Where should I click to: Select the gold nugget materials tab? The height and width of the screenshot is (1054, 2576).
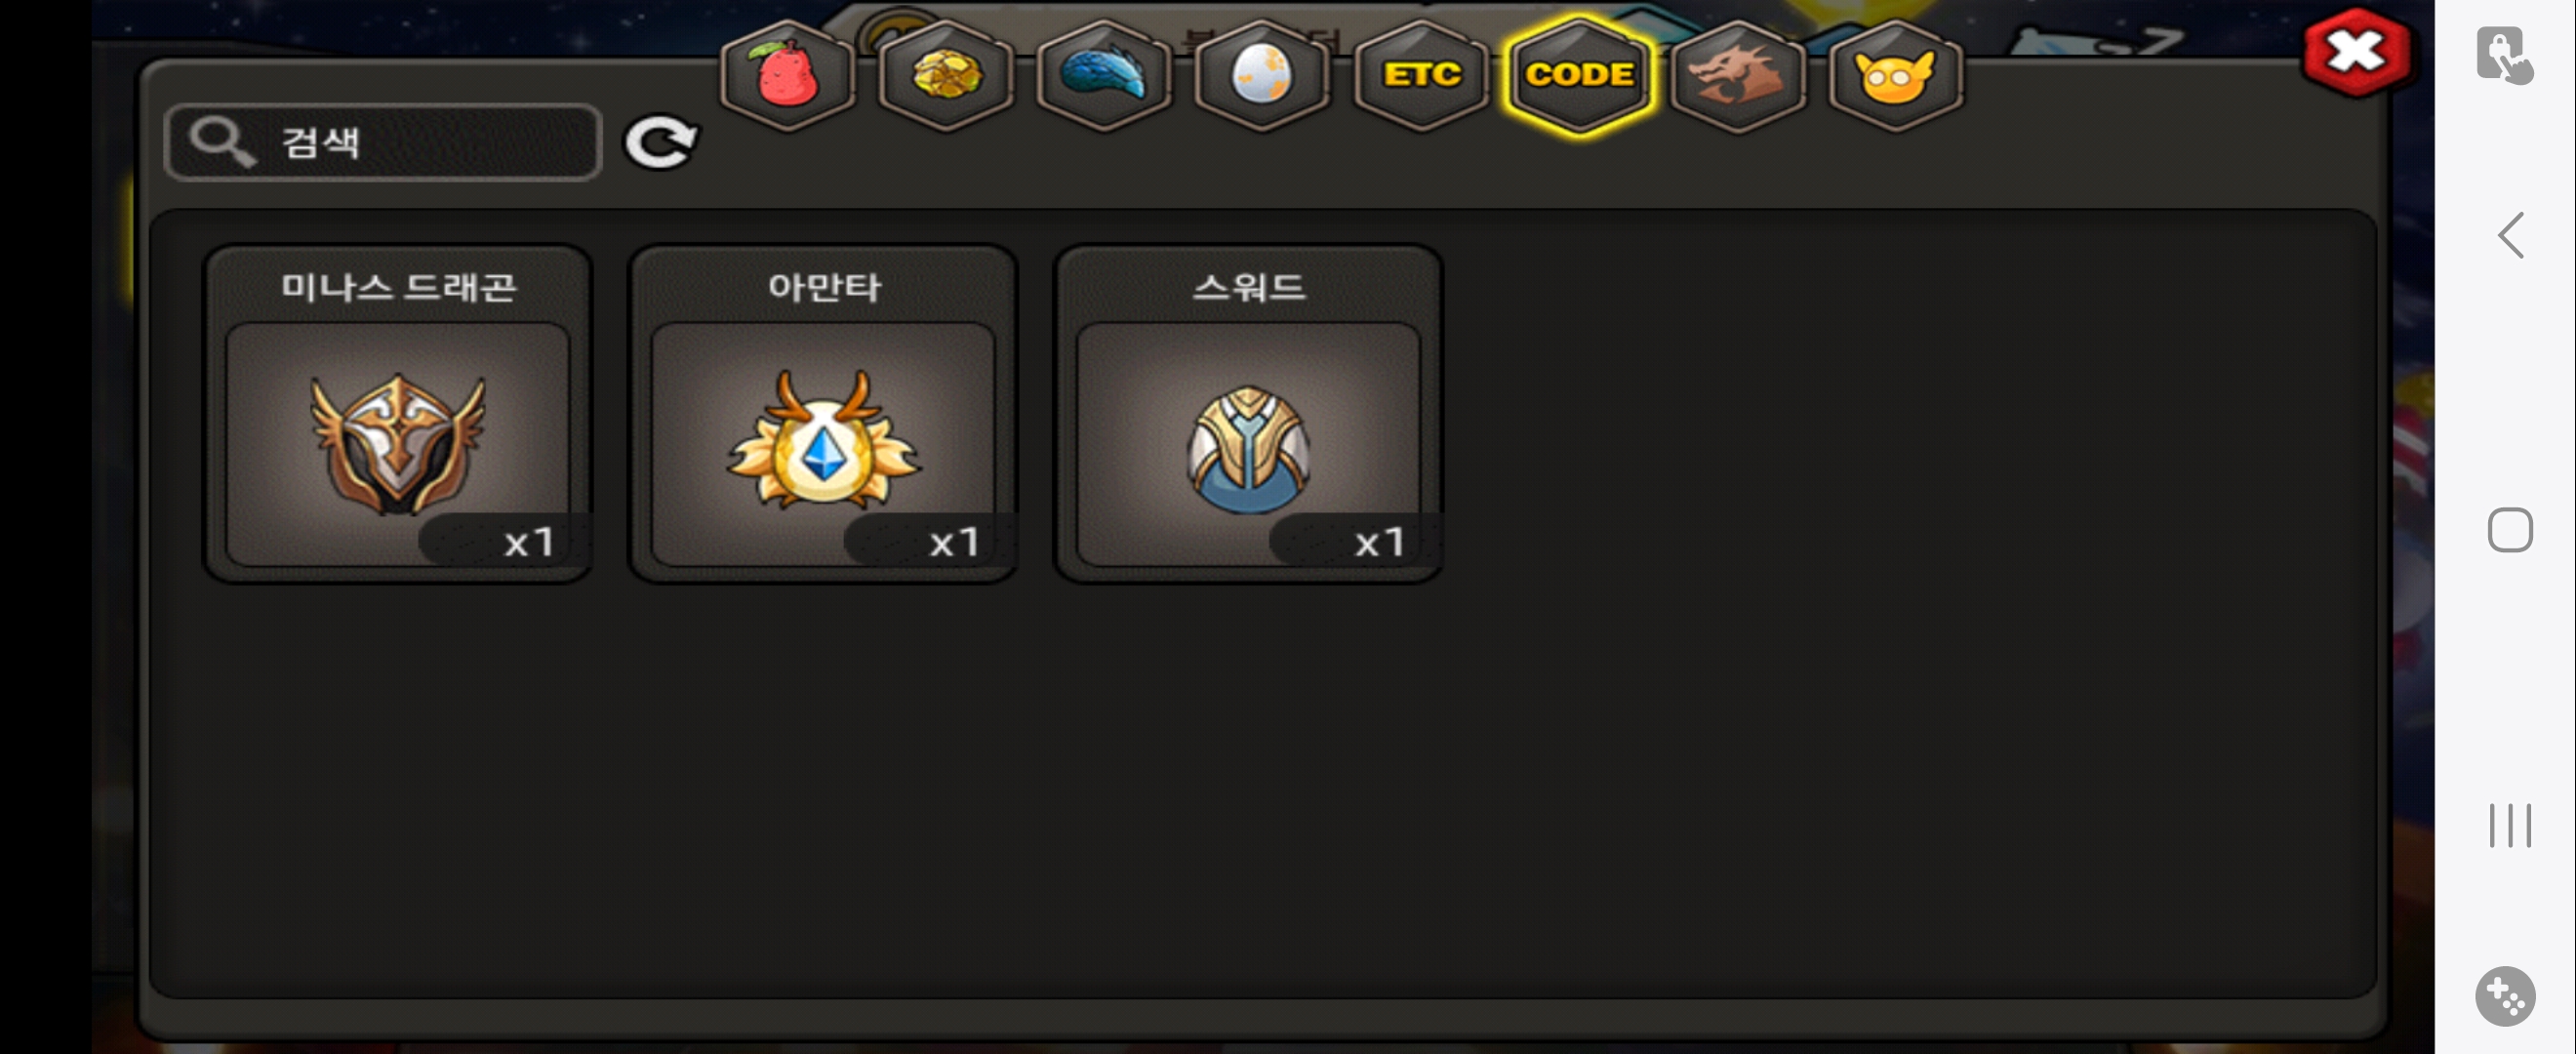[945, 75]
